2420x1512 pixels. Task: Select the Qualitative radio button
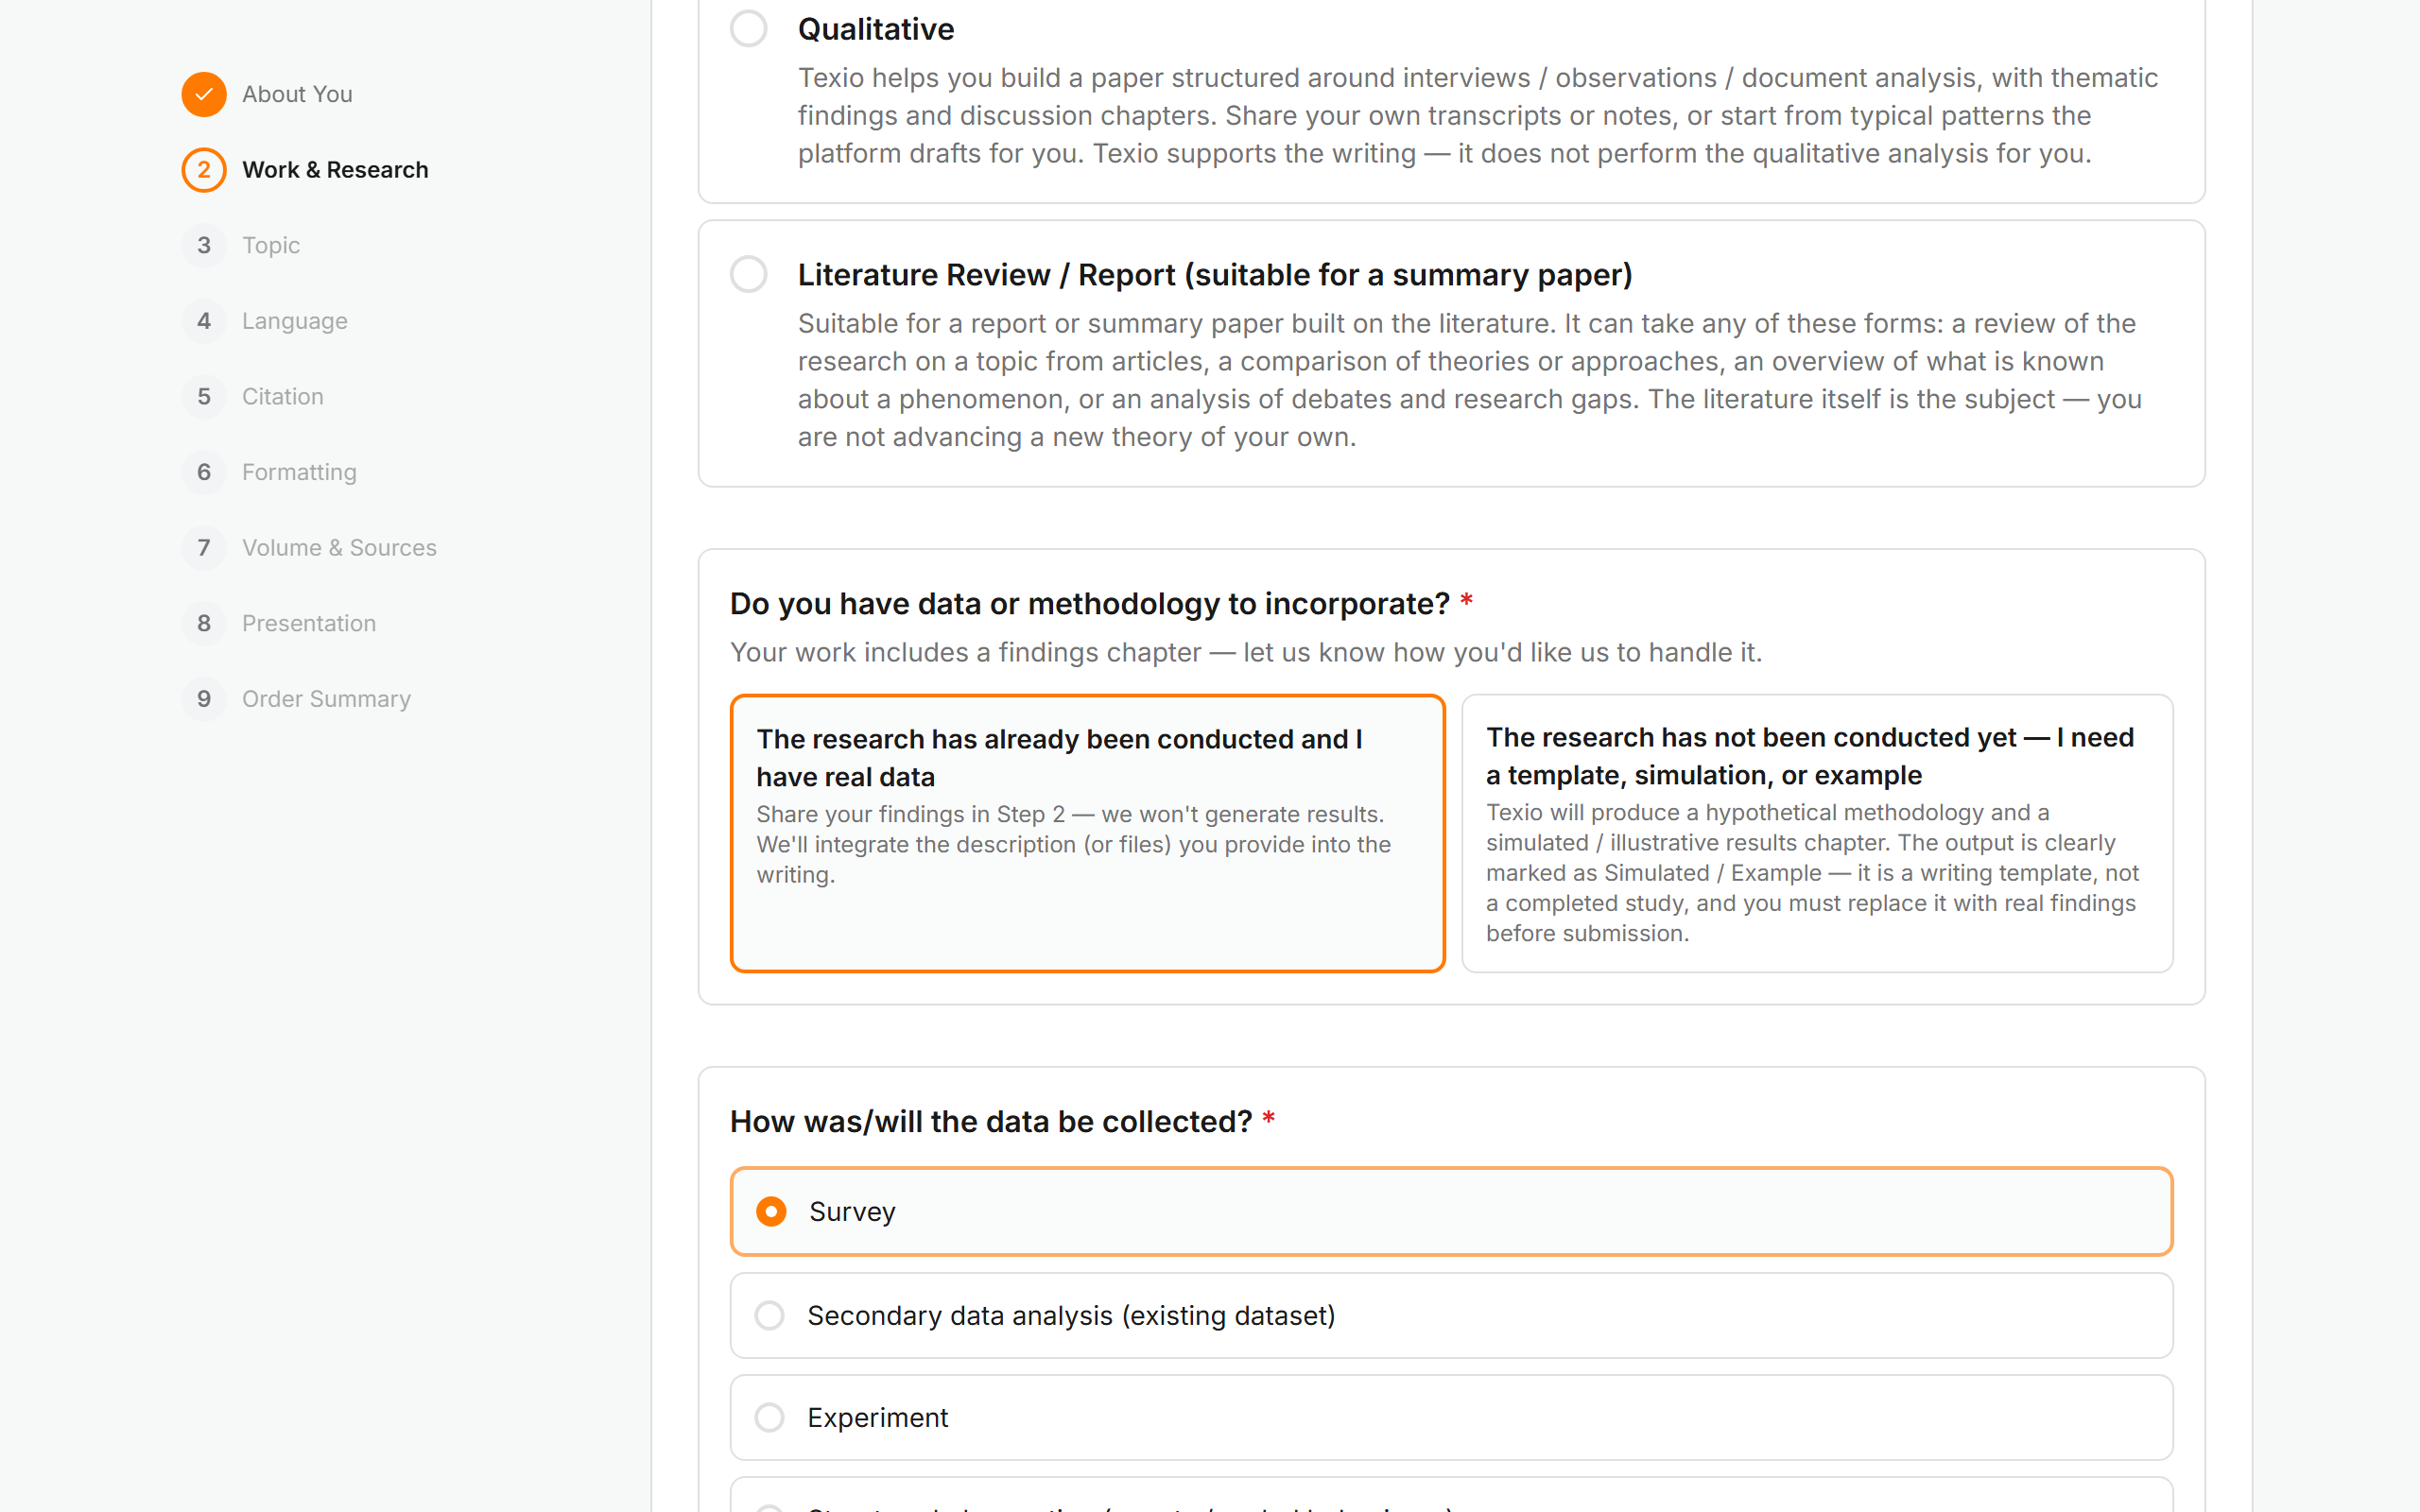coord(748,28)
